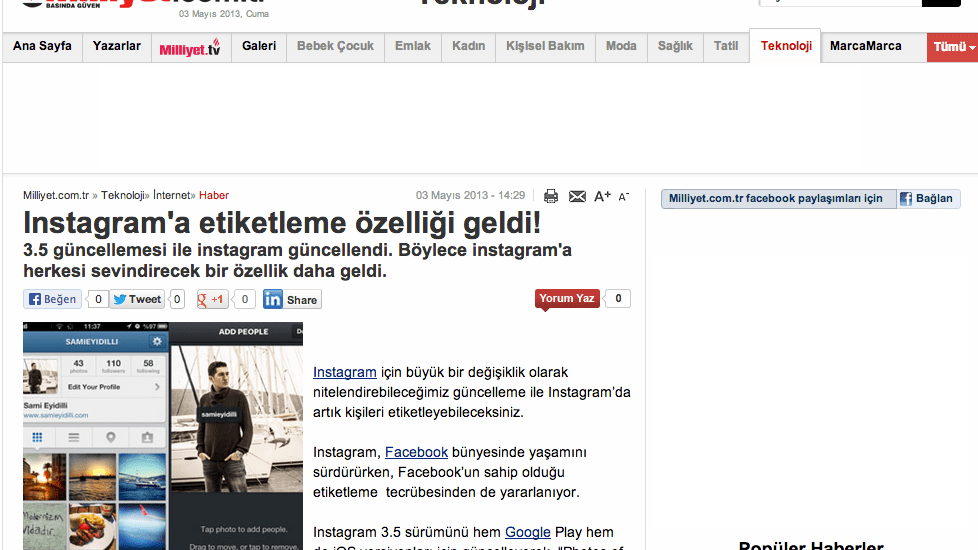Screen dimensions: 978x550
Task: Follow the Google hyperlink in article
Action: tap(528, 532)
